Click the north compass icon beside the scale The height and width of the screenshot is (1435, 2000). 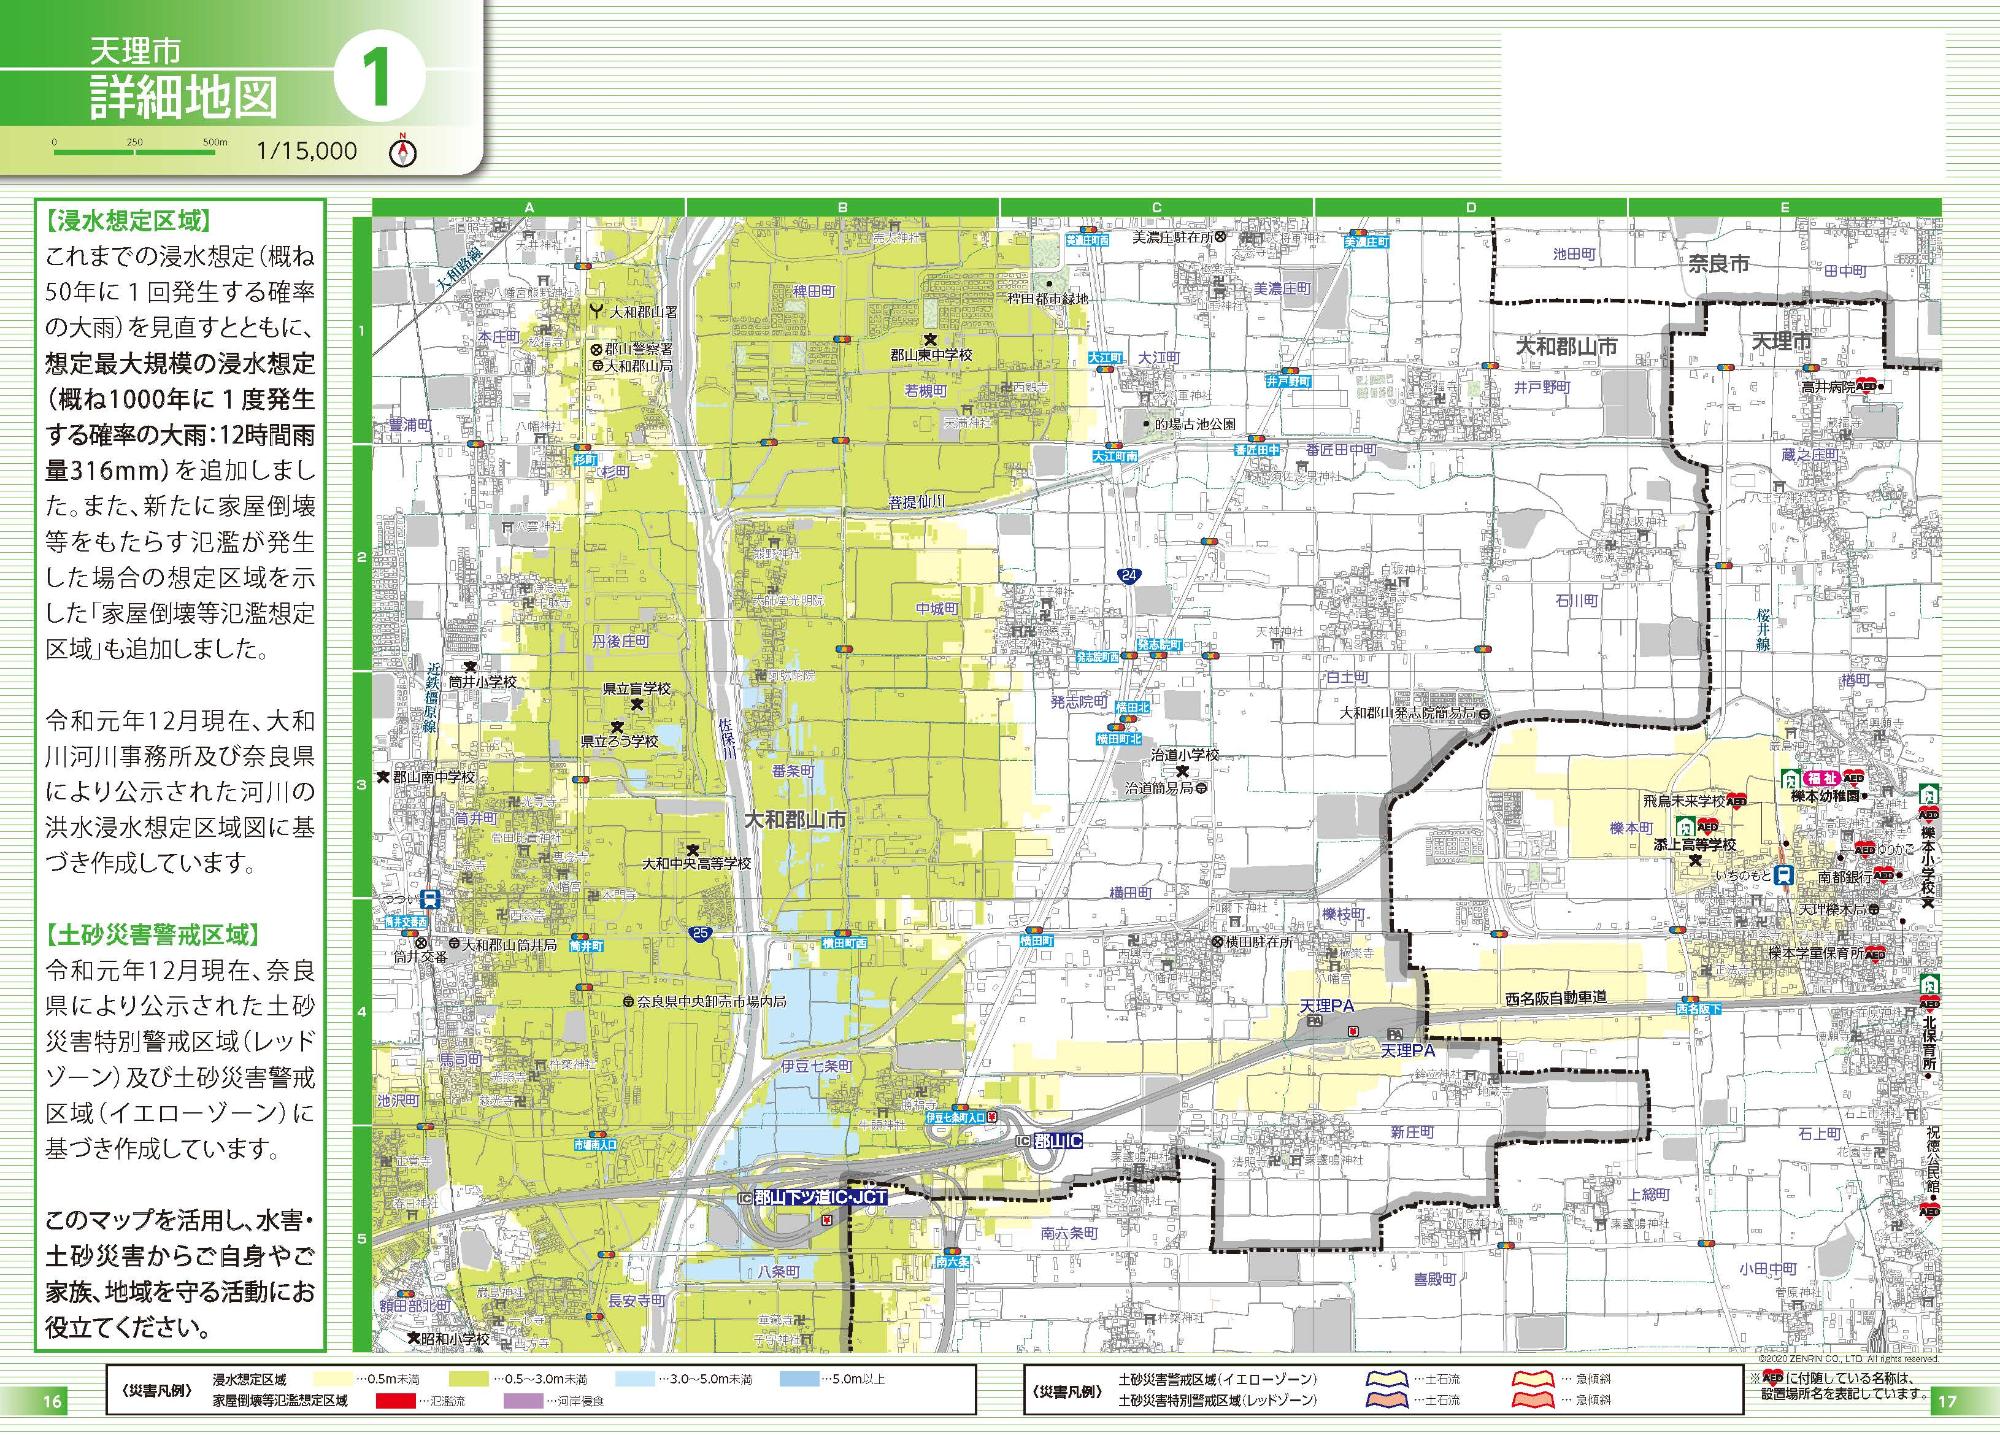coord(401,150)
